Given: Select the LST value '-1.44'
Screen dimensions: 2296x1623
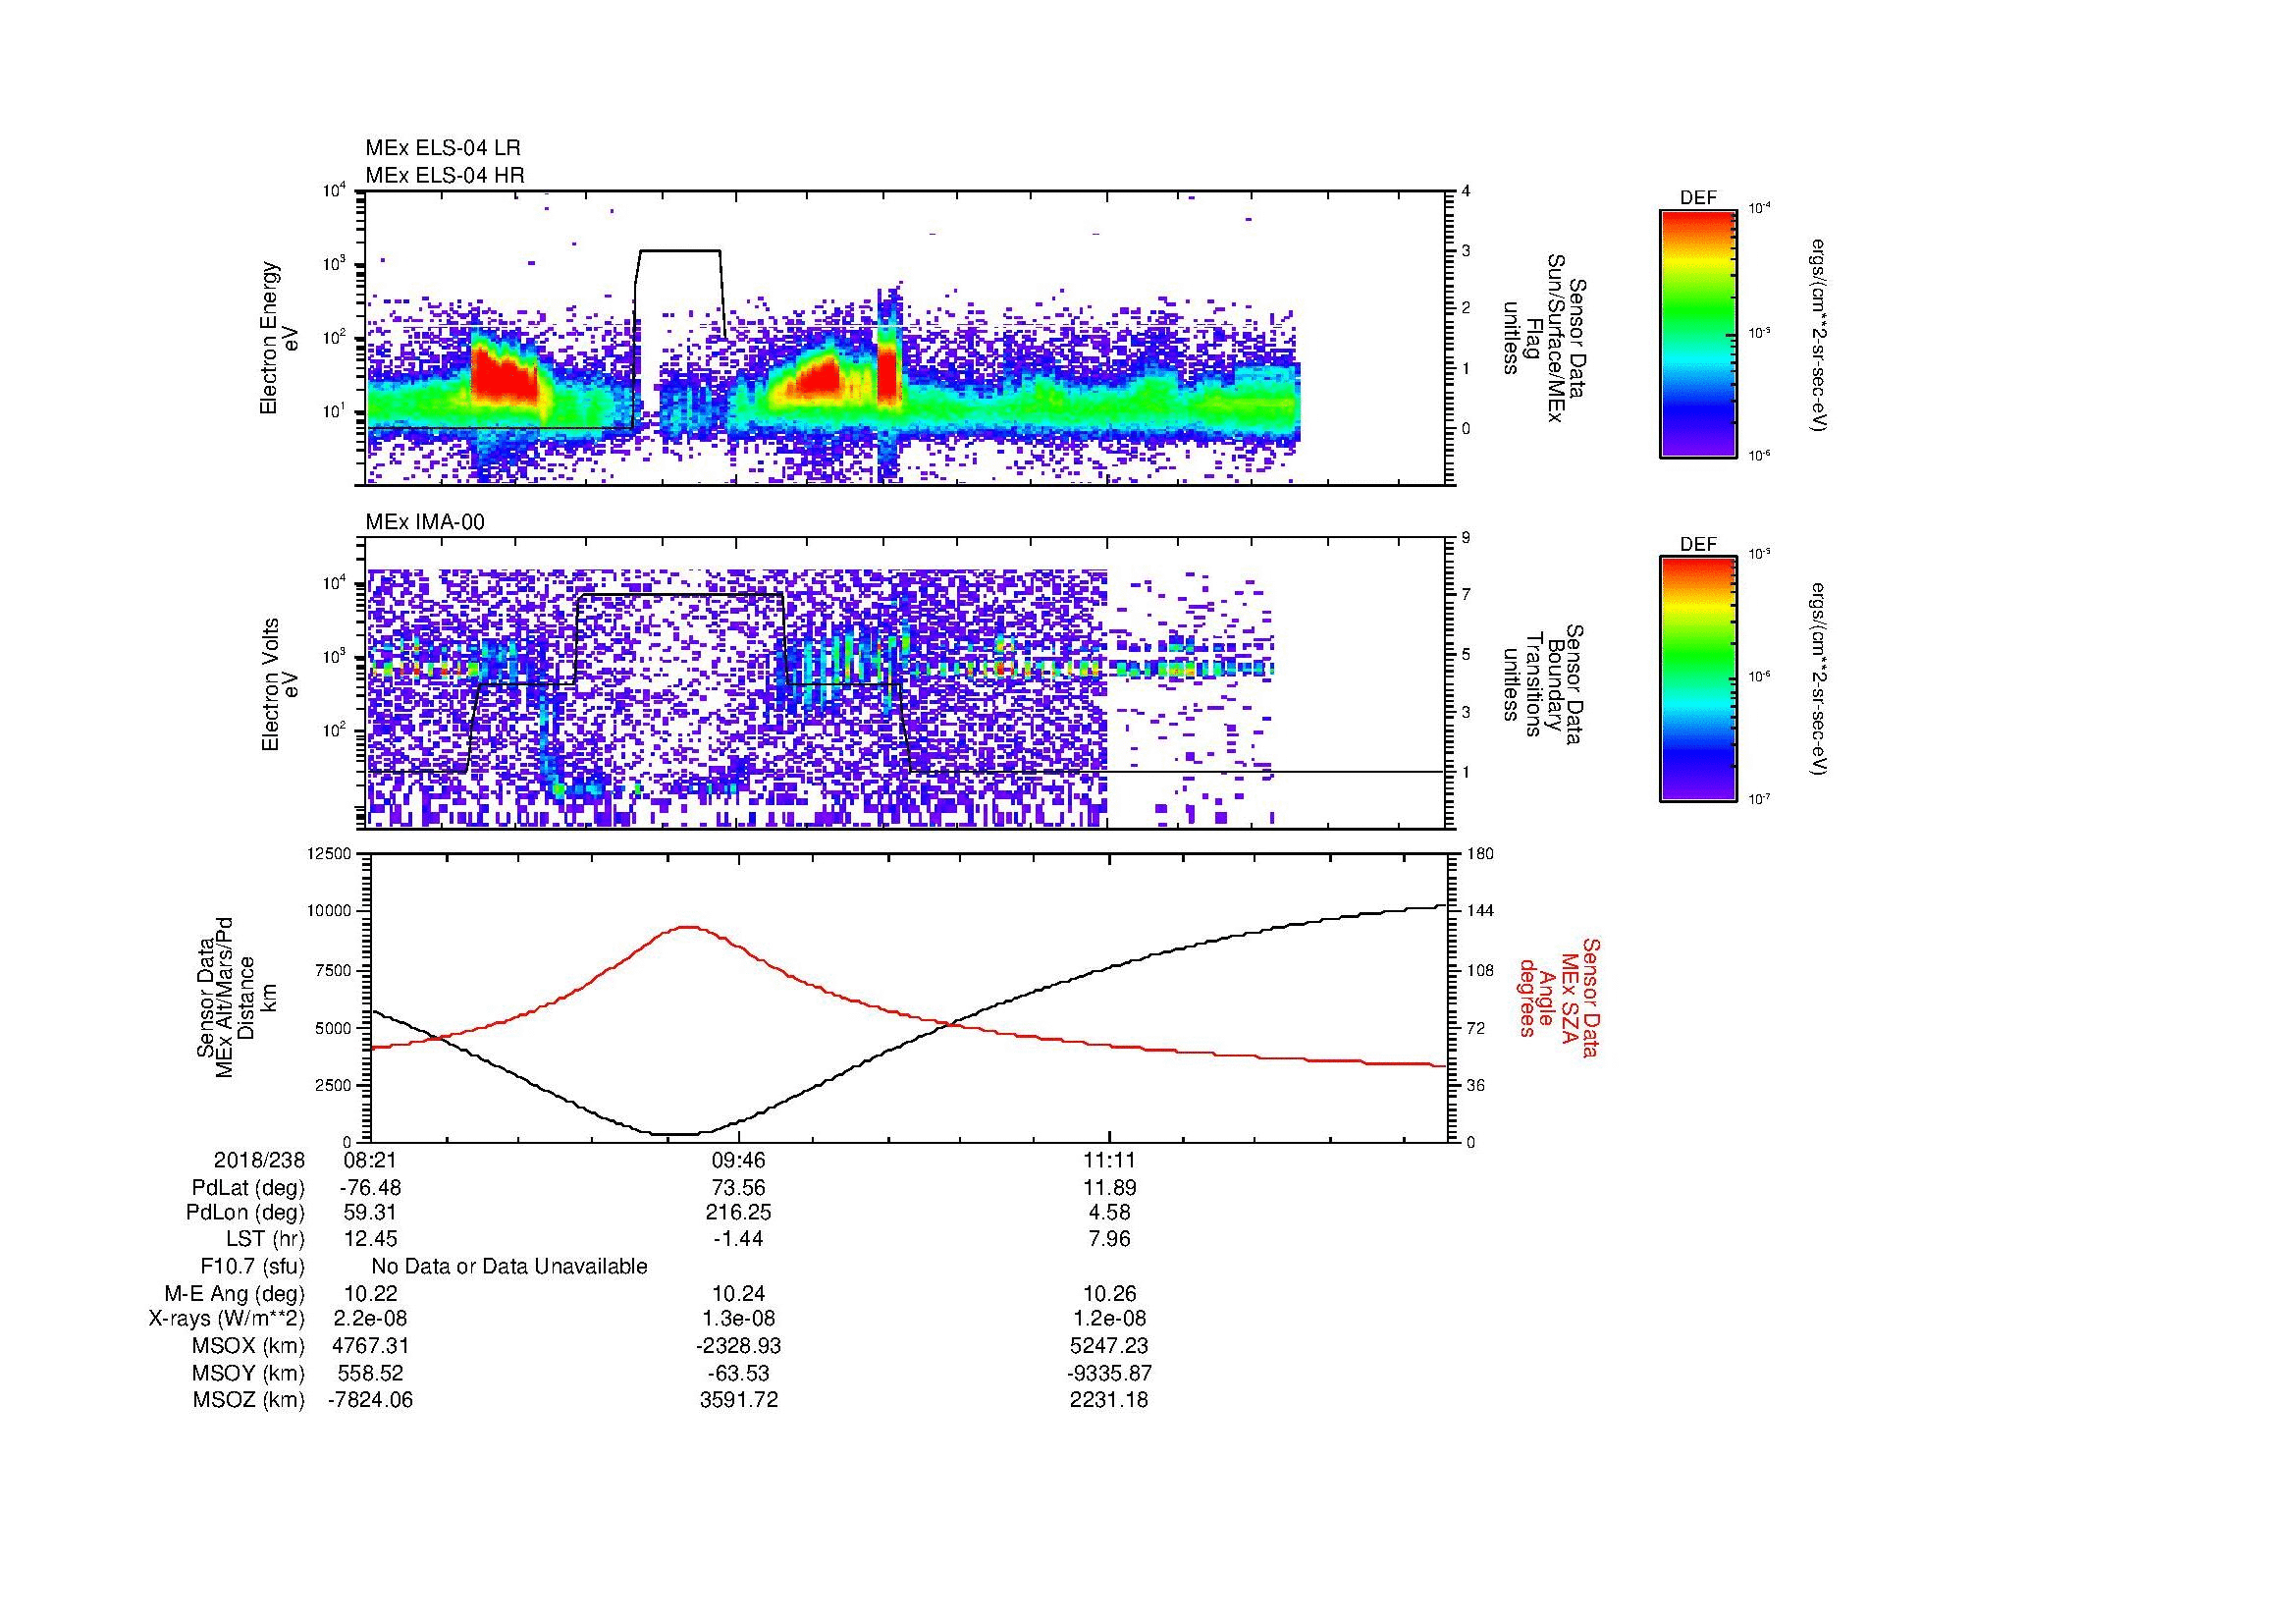Looking at the screenshot, I should point(738,1240).
